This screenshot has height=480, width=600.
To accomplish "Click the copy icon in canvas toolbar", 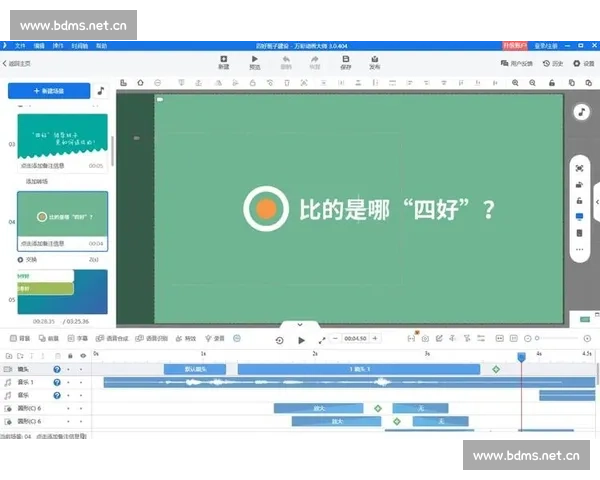I will coord(572,83).
